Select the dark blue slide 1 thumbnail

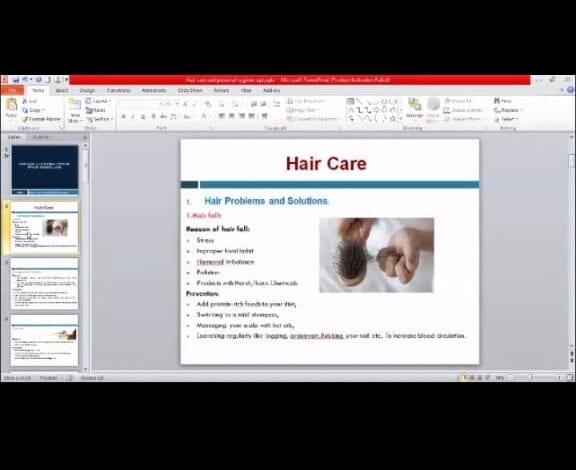coord(45,169)
